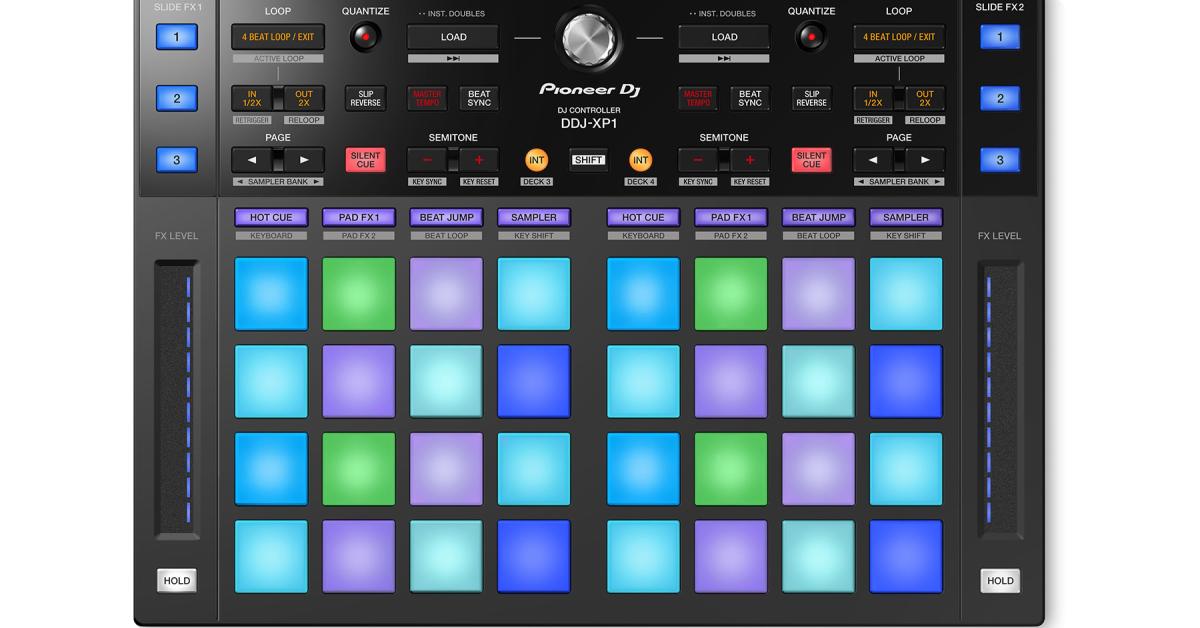Set left deck loop OUT 2X
Image resolution: width=1200 pixels, height=628 pixels.
(304, 98)
